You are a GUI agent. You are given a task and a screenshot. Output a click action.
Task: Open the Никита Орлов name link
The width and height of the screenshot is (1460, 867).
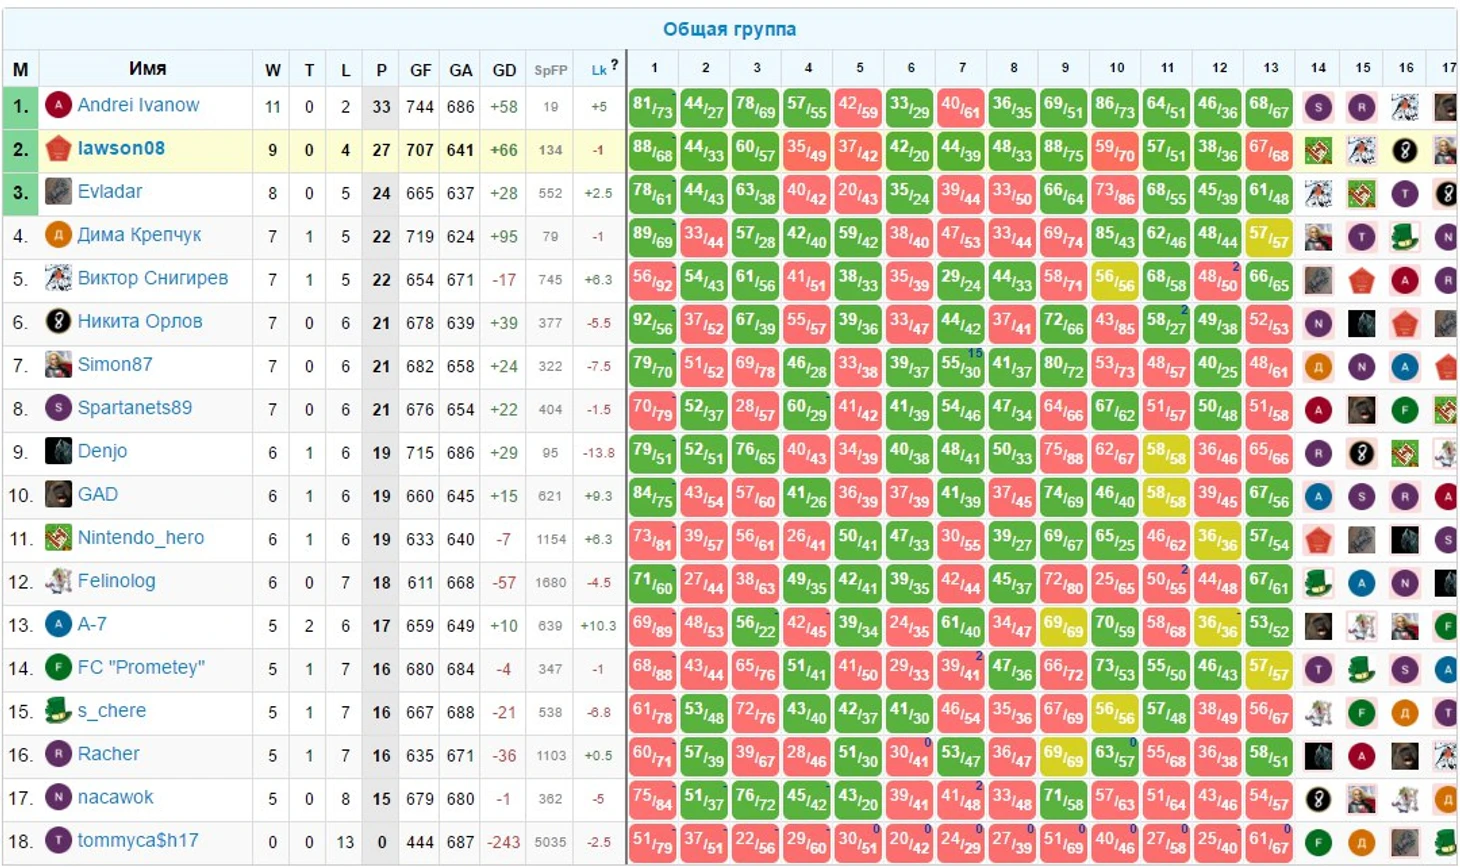140,321
